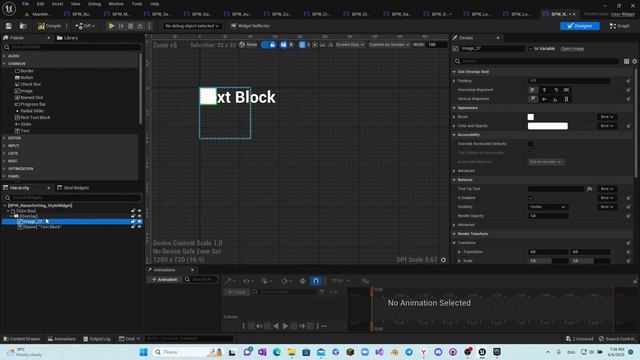Viewport: 640px width, 360px height.
Task: Expand the Input palette category
Action: 4,145
